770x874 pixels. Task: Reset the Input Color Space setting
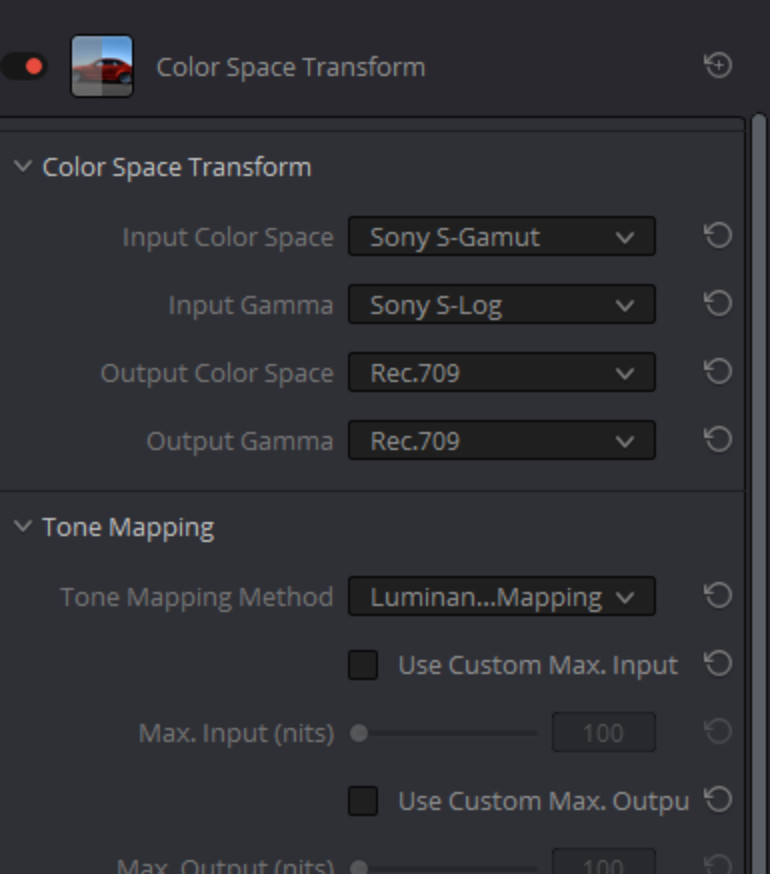click(x=718, y=235)
